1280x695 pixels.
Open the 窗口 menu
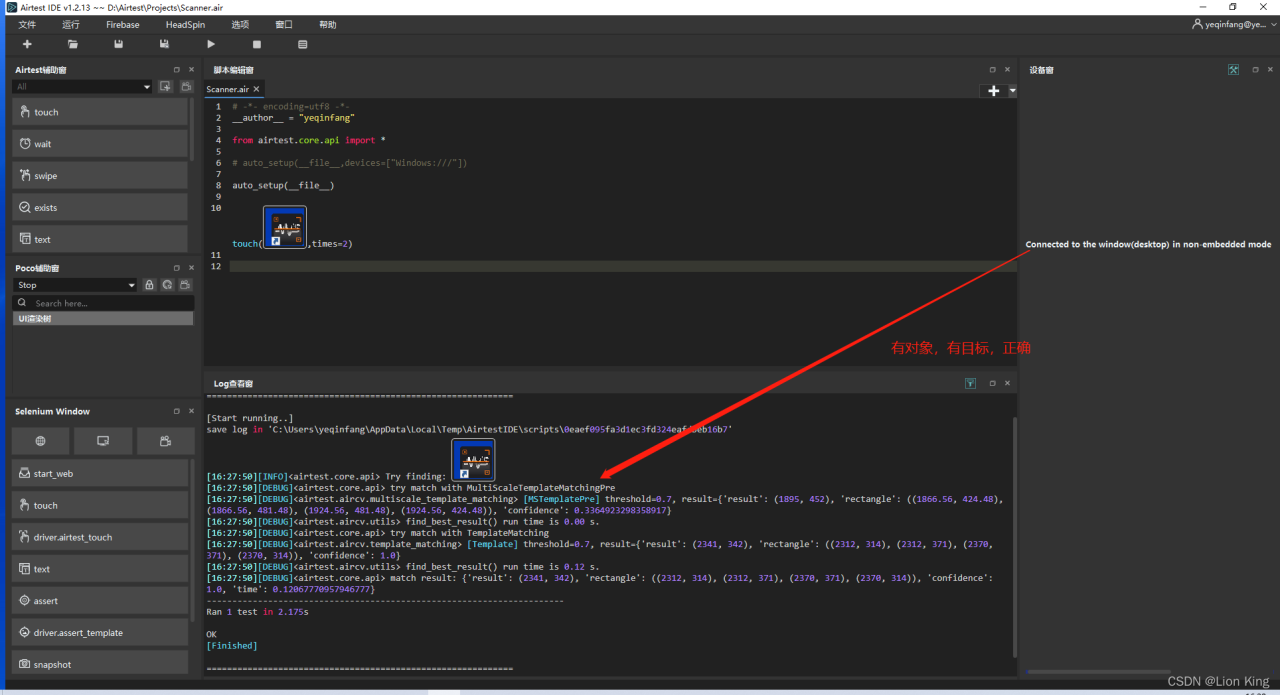[x=284, y=24]
